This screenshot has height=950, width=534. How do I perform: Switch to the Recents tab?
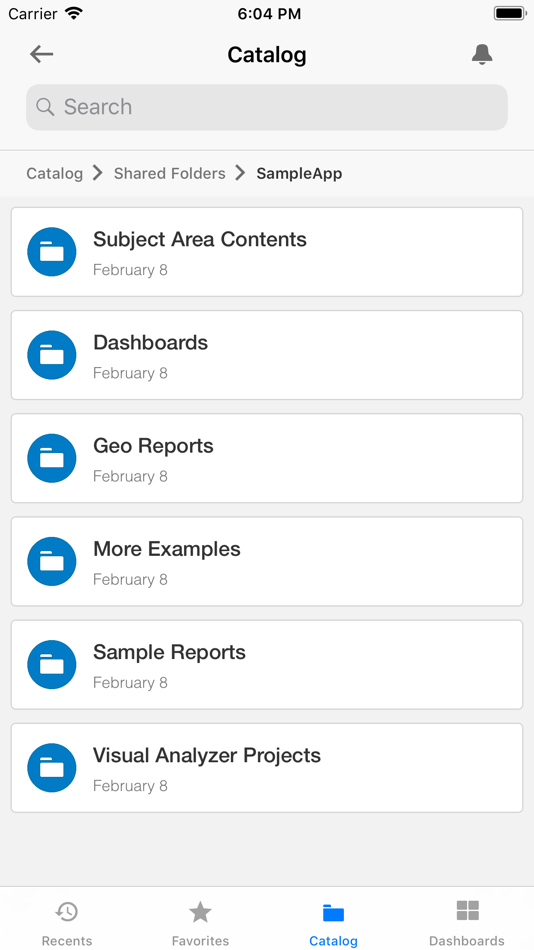click(67, 923)
